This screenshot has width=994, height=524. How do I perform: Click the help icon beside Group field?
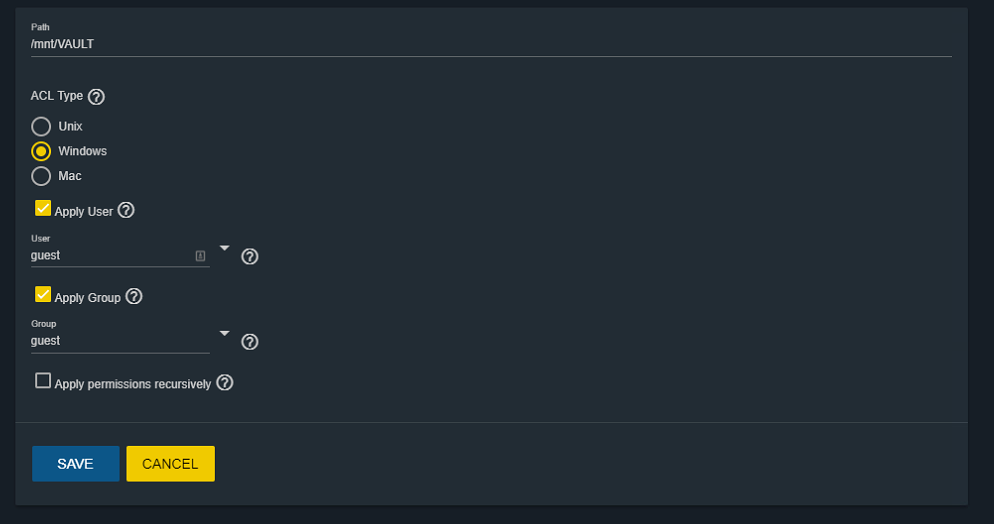(250, 342)
